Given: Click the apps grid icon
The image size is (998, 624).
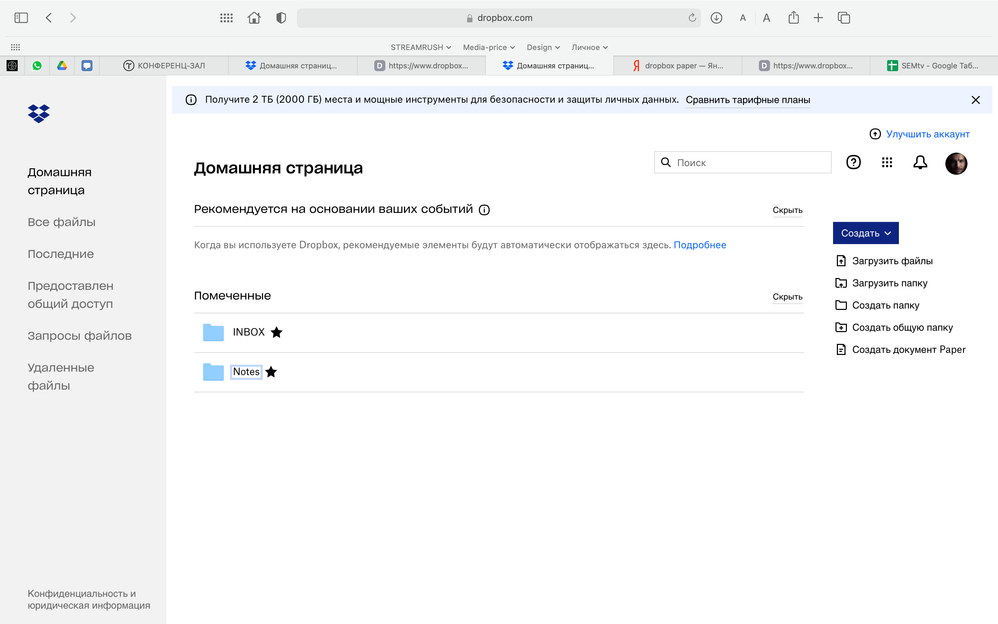Looking at the screenshot, I should click(x=887, y=161).
